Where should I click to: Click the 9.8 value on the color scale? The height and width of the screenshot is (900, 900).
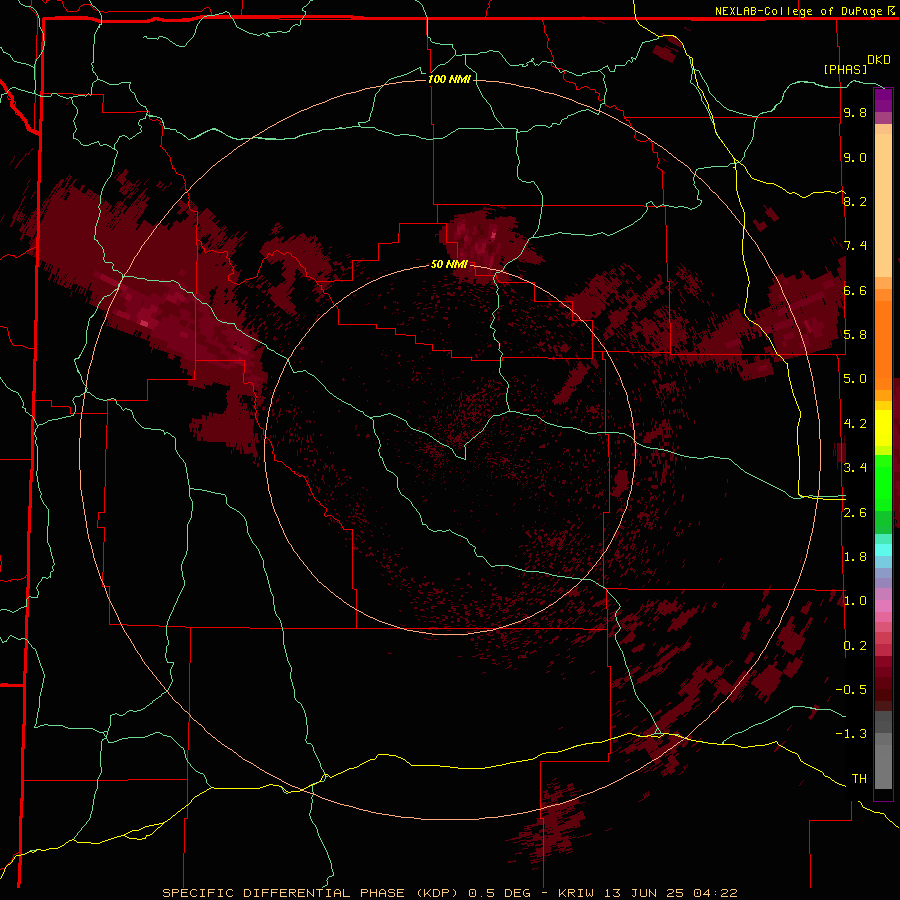pos(855,113)
